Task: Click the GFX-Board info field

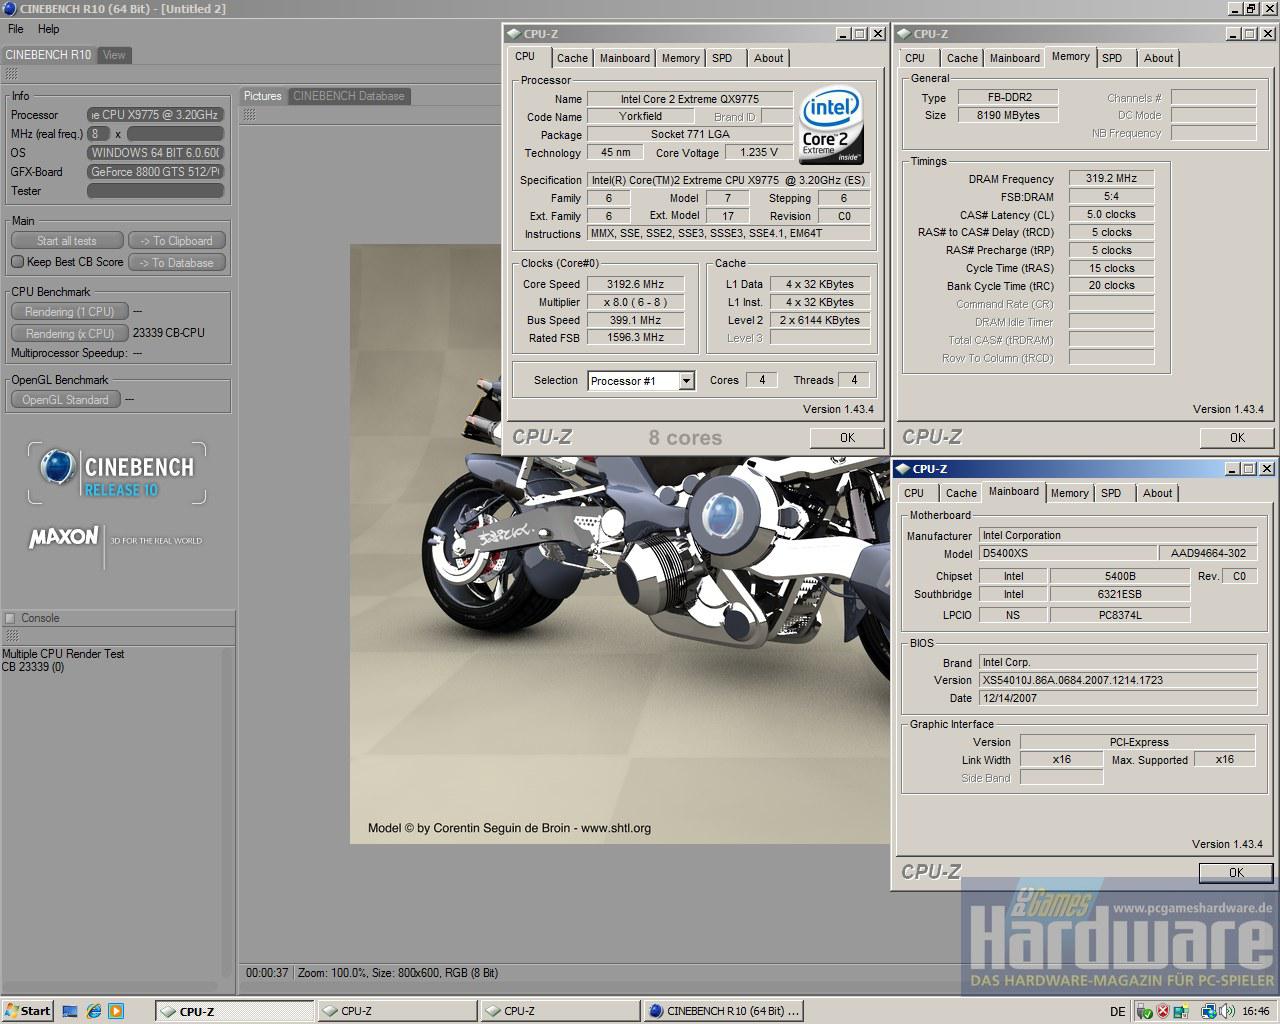Action: click(x=155, y=172)
